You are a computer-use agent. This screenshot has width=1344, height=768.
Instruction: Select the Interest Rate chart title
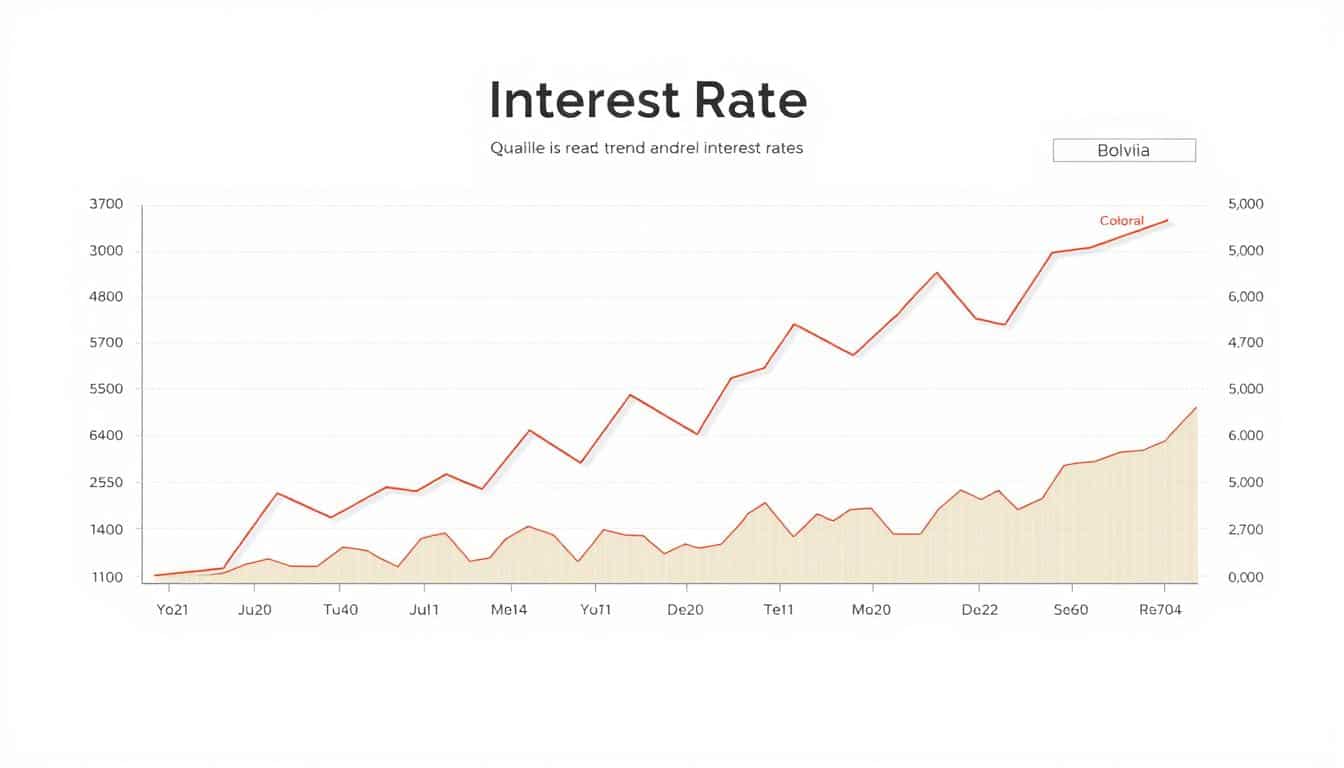pyautogui.click(x=648, y=101)
